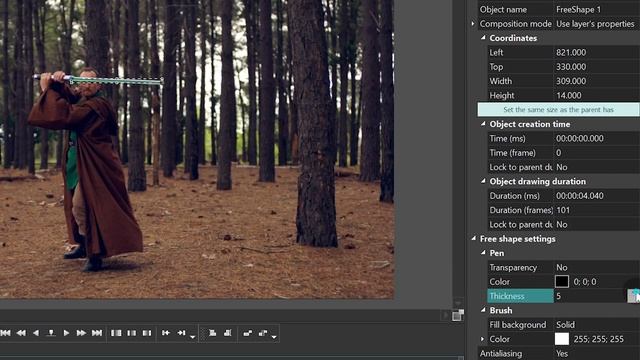
Task: Select the Antialiasing property label
Action: pos(501,353)
